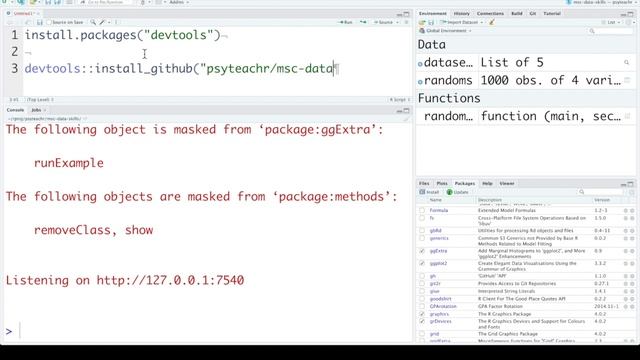Click the Environment search field

(x=611, y=31)
